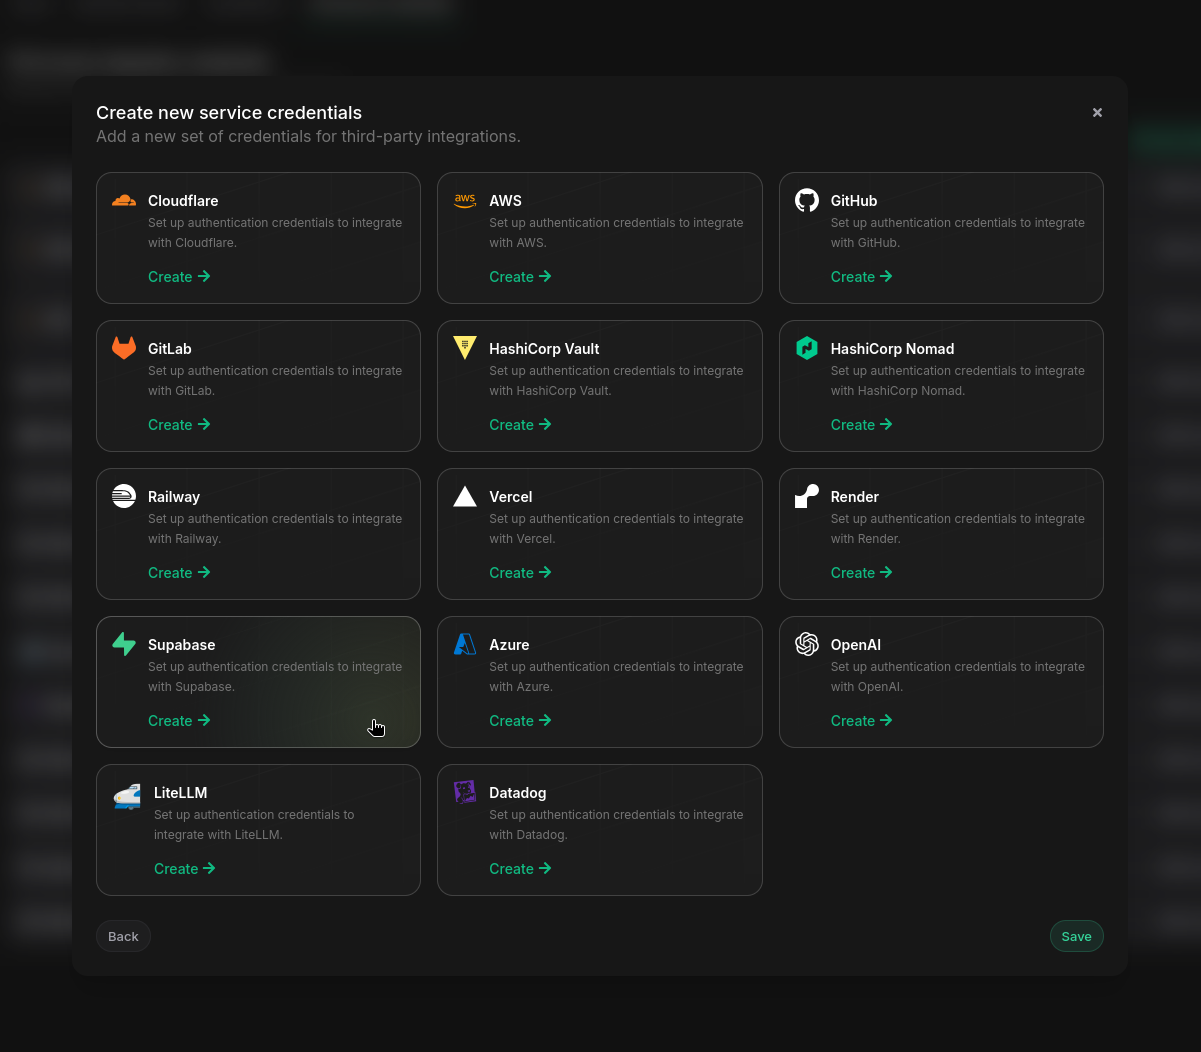Screen dimensions: 1201x1052
Task: Select the GitHub card title
Action: coord(854,201)
